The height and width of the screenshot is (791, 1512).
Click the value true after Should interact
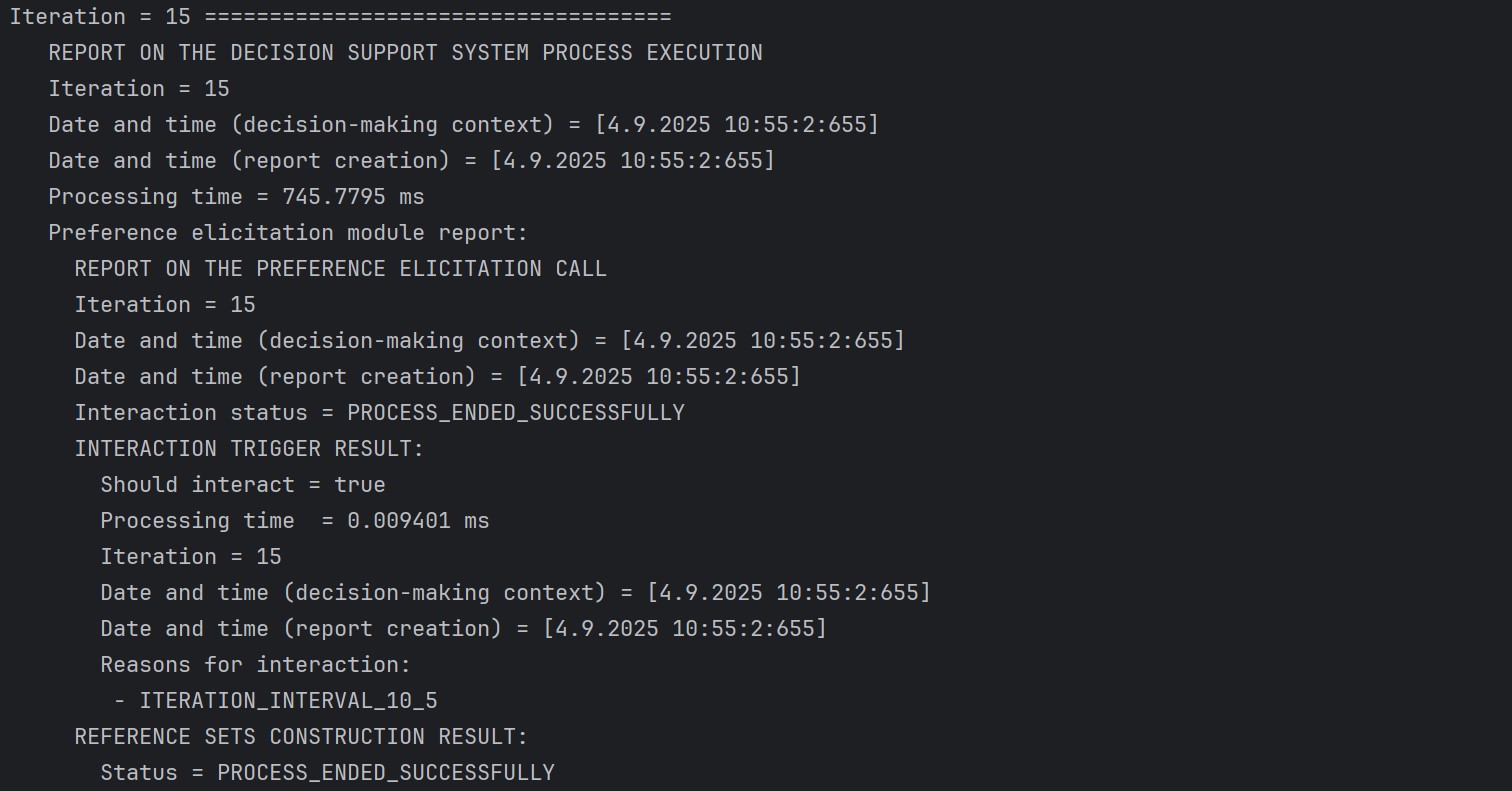360,485
